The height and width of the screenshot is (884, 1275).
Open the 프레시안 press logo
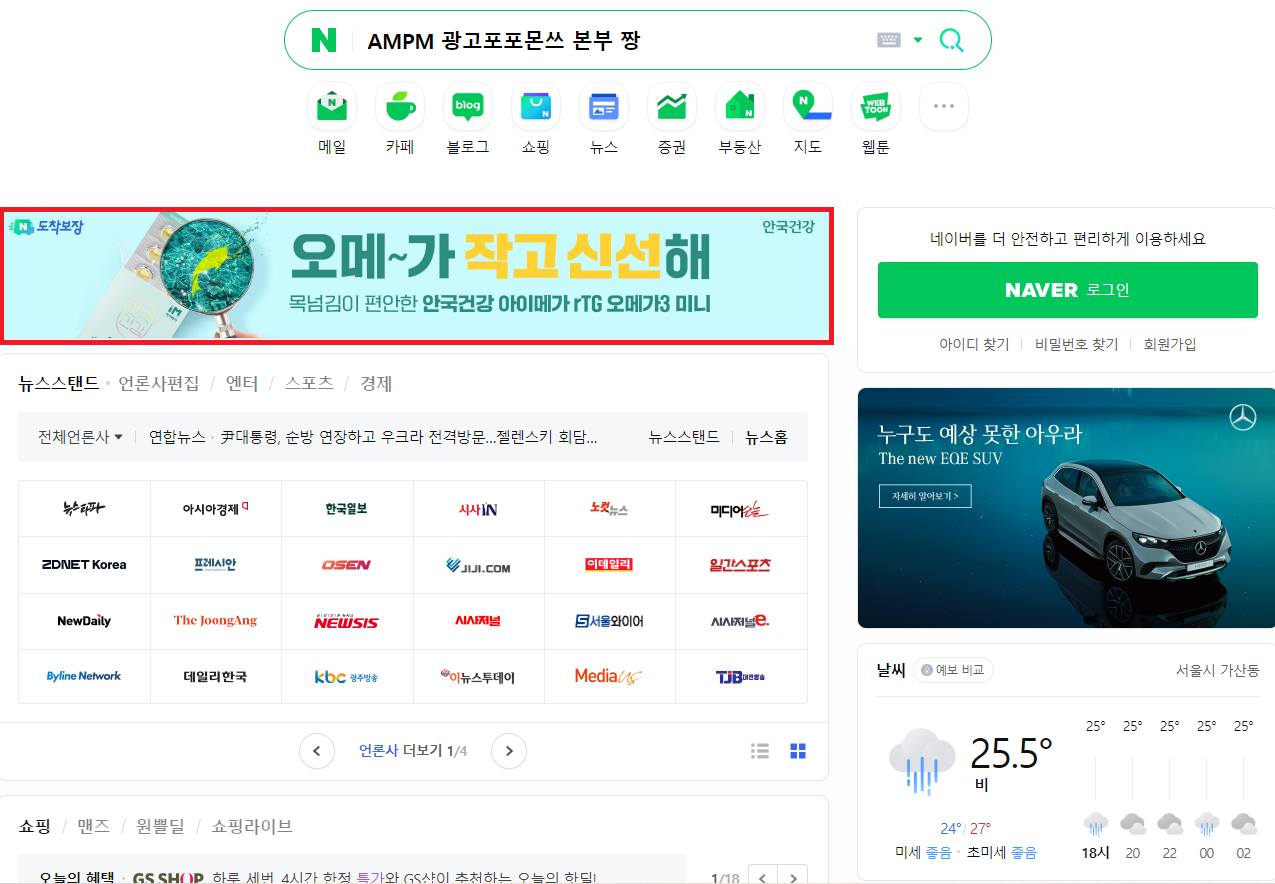(216, 565)
